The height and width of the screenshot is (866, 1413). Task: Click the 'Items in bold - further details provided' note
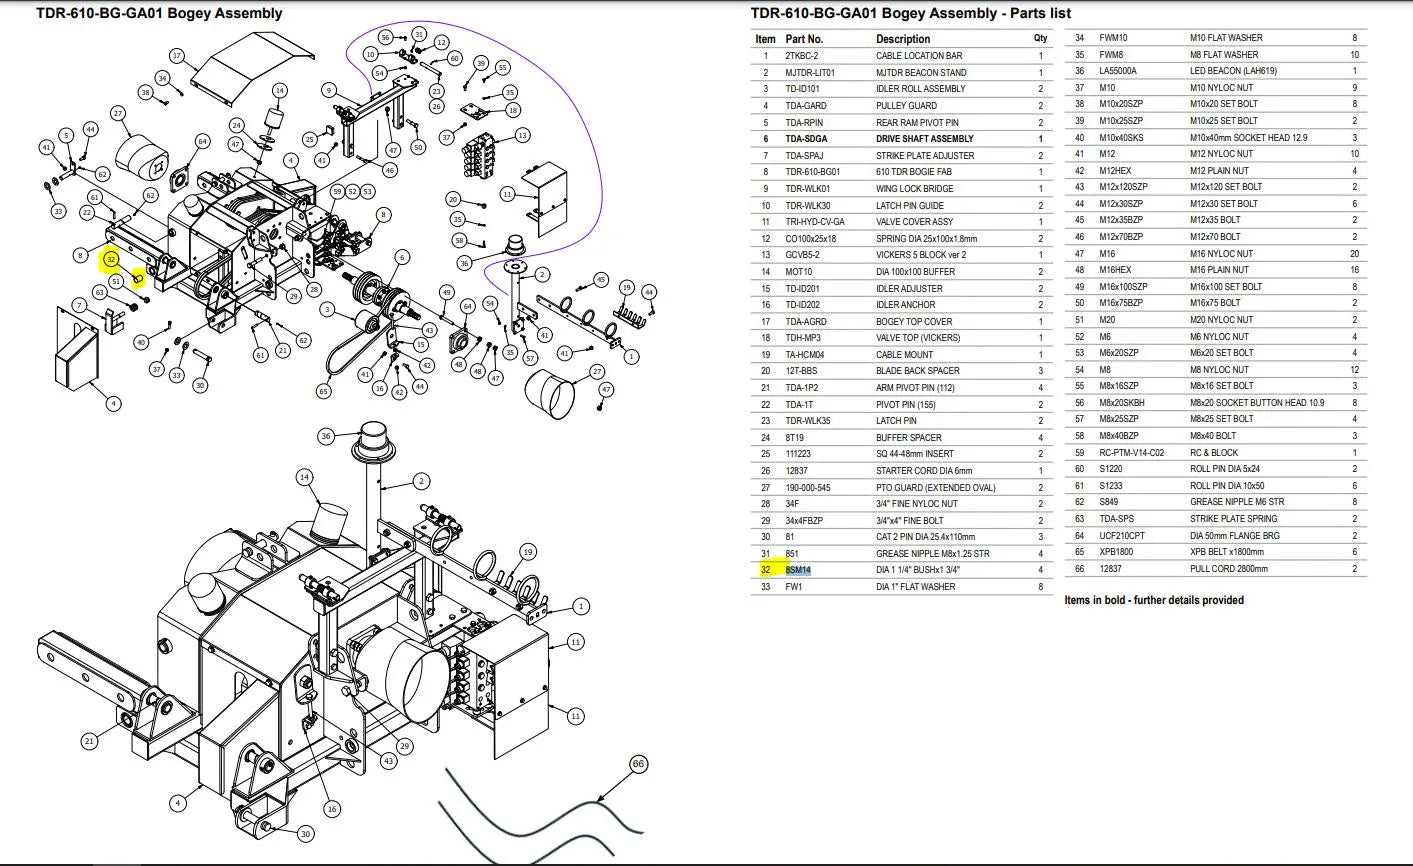(x=1154, y=600)
